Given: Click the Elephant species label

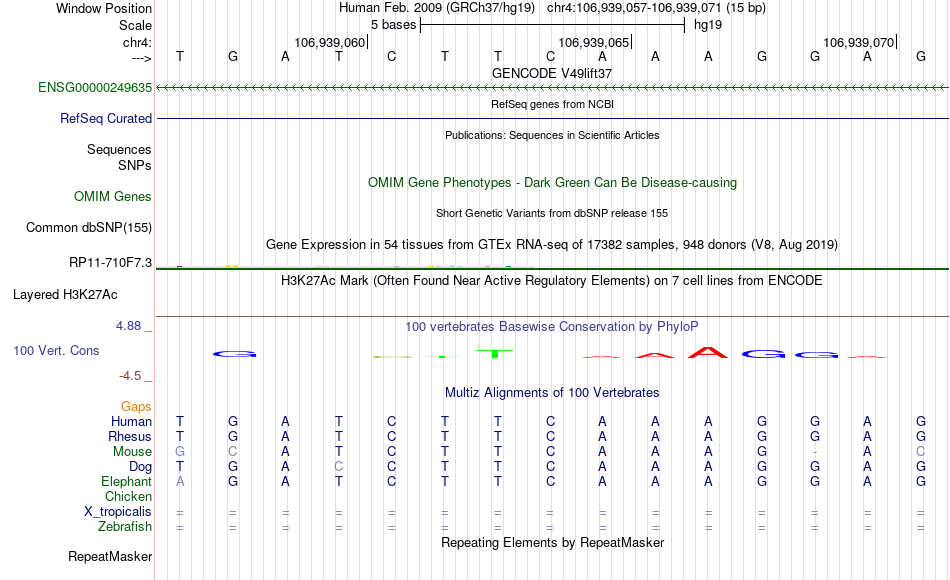Looking at the screenshot, I should click(127, 481).
